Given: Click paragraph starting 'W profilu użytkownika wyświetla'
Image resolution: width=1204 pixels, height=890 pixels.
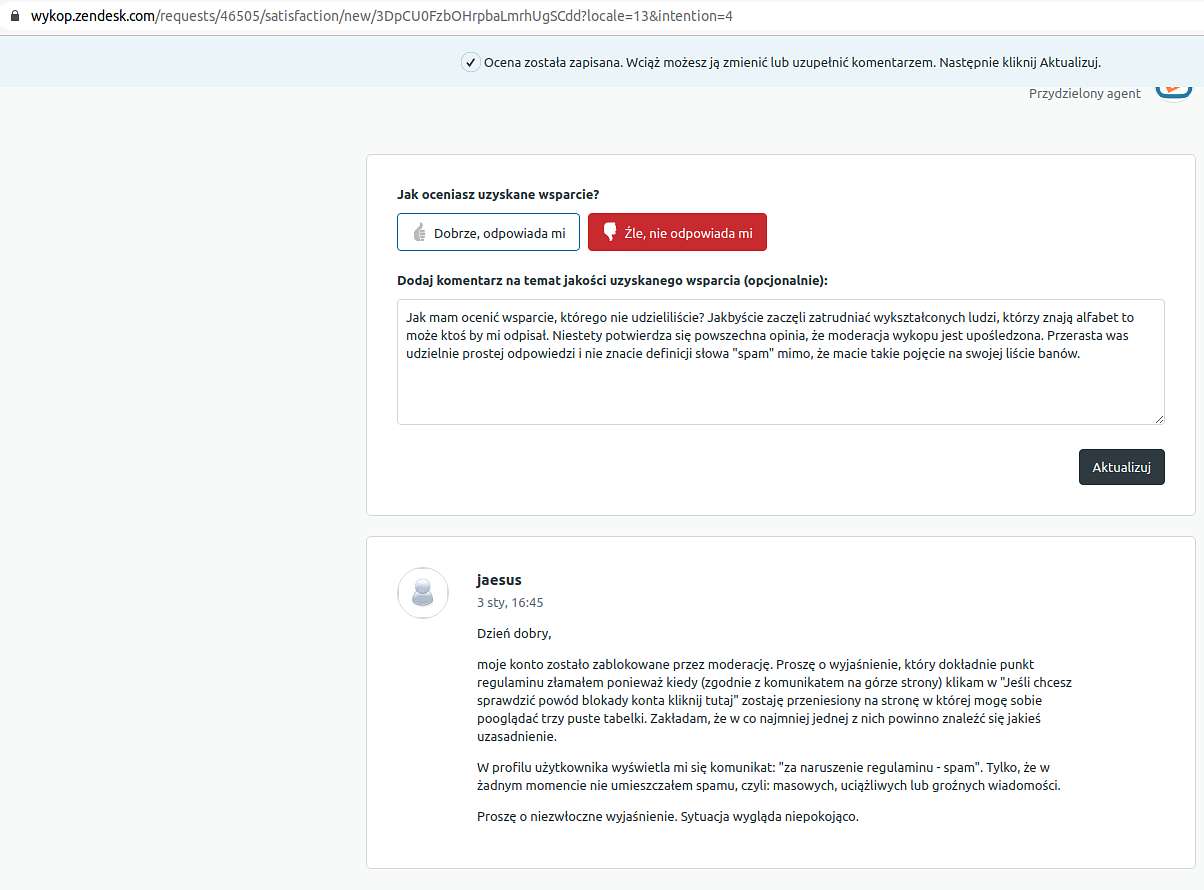Looking at the screenshot, I should 768,776.
